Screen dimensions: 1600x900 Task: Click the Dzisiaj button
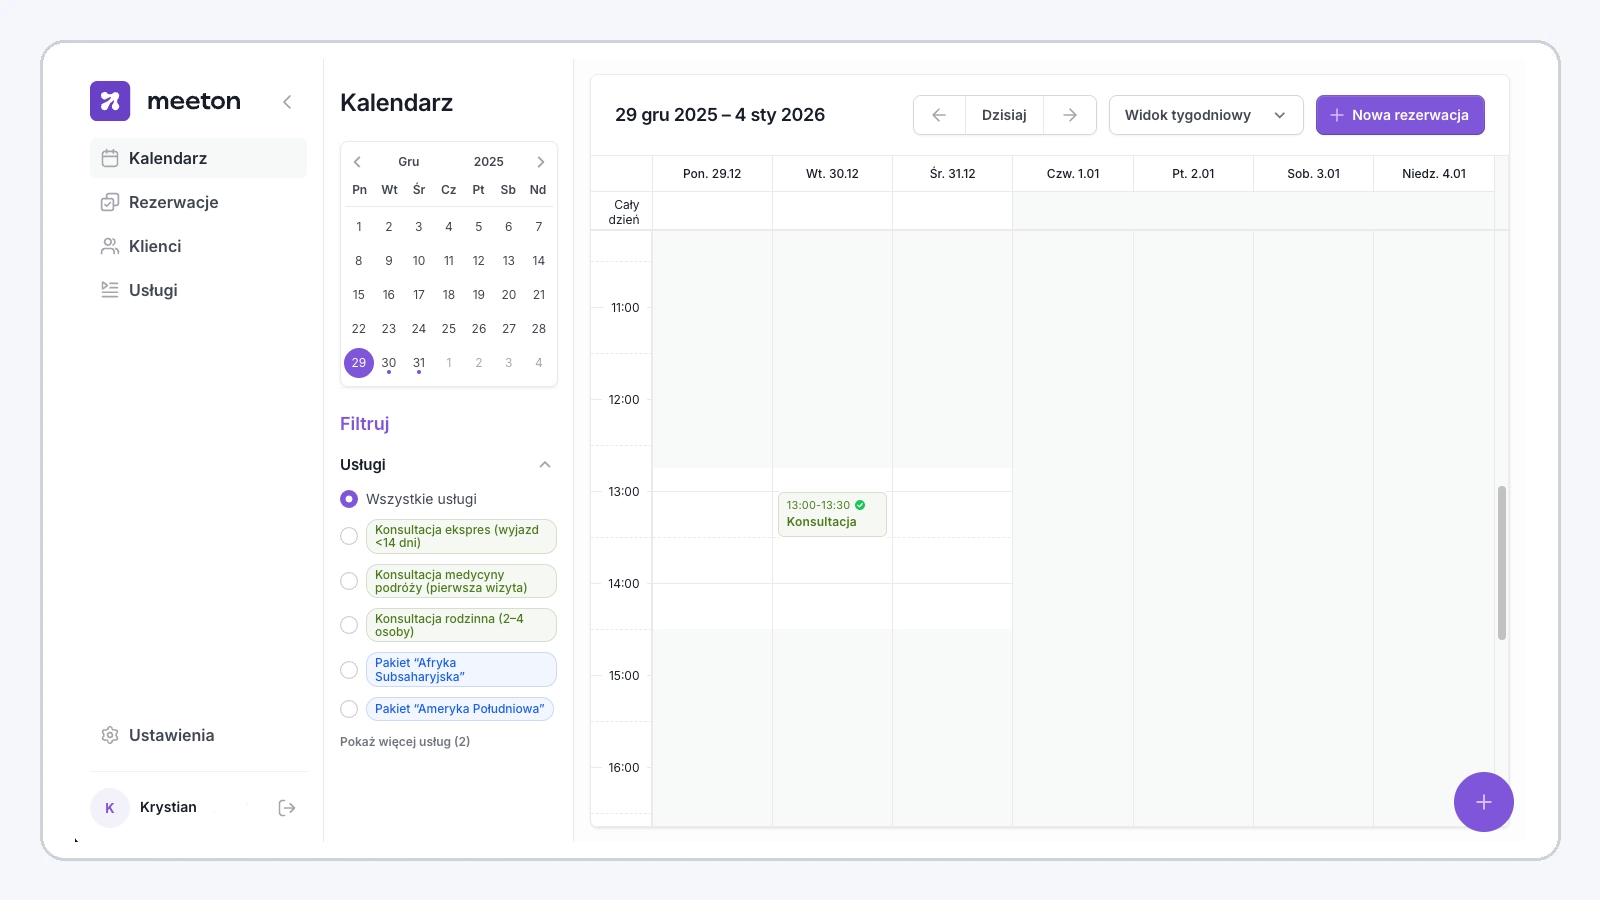pos(1004,115)
